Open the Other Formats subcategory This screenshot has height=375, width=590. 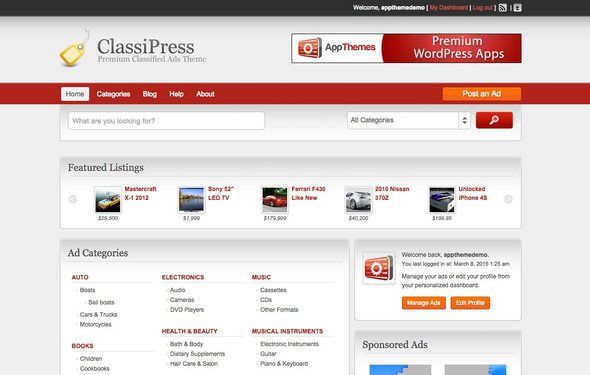point(279,310)
